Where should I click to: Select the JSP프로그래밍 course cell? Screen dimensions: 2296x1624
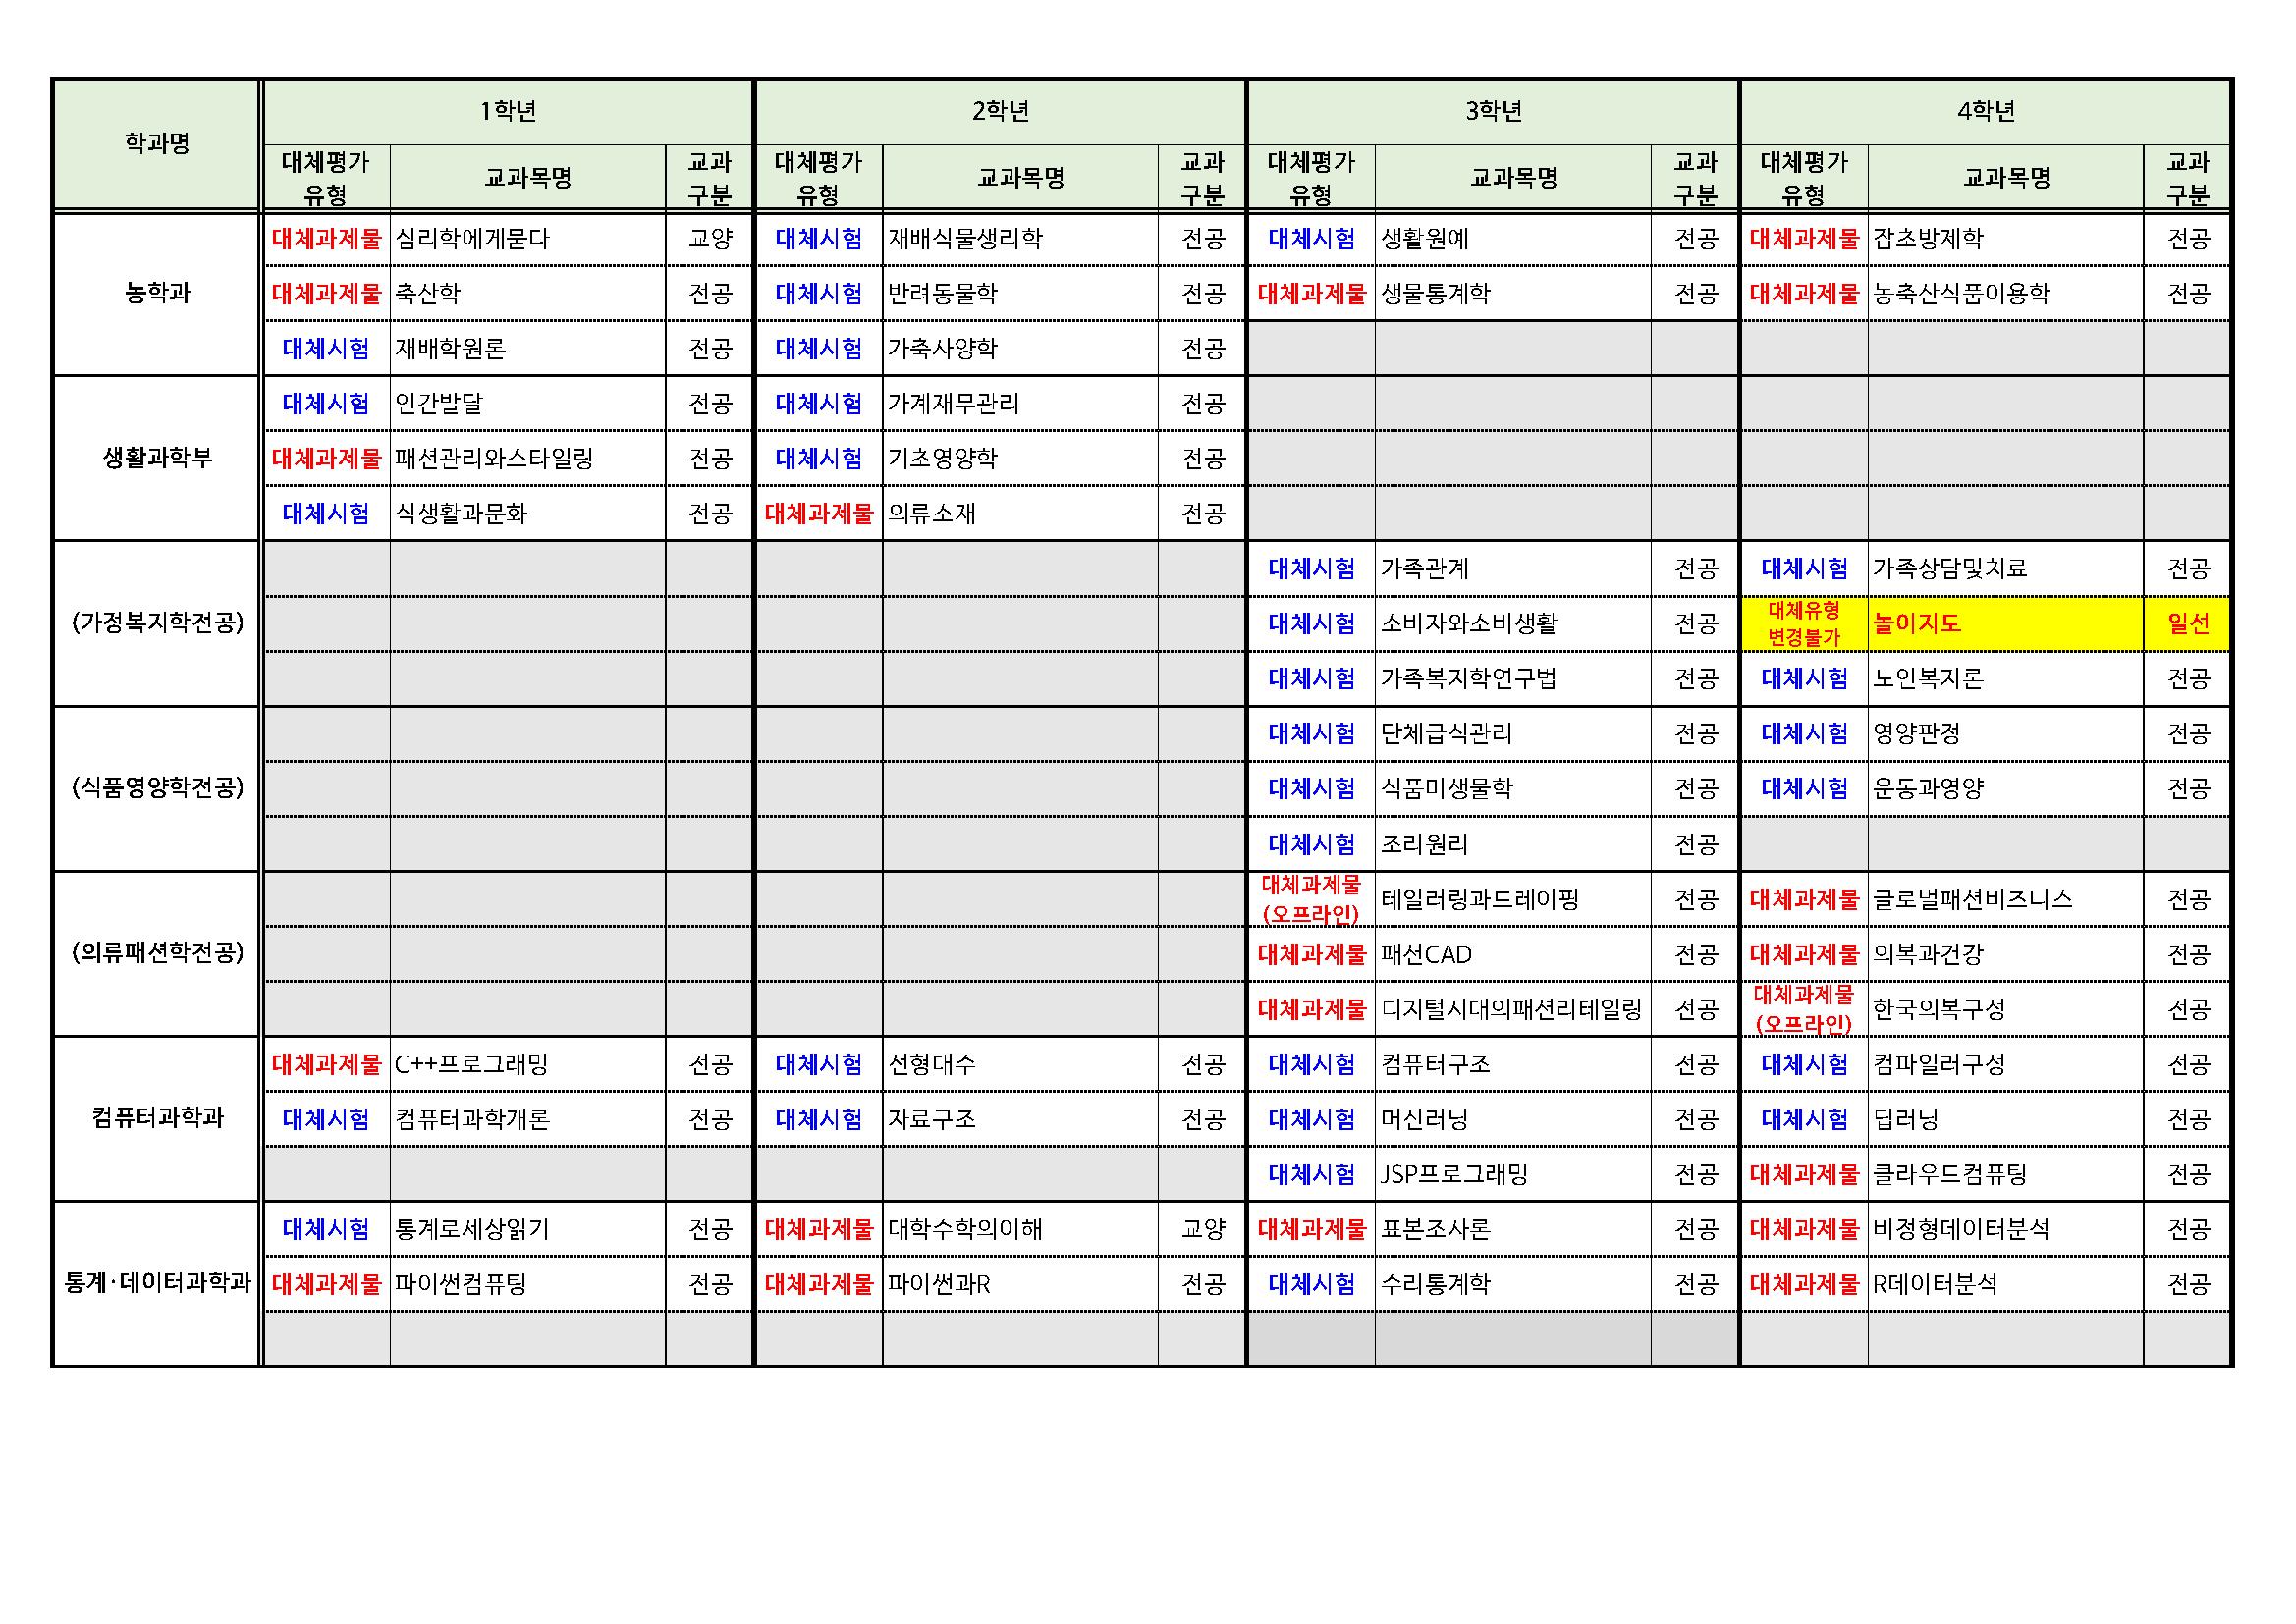[x=1513, y=1173]
